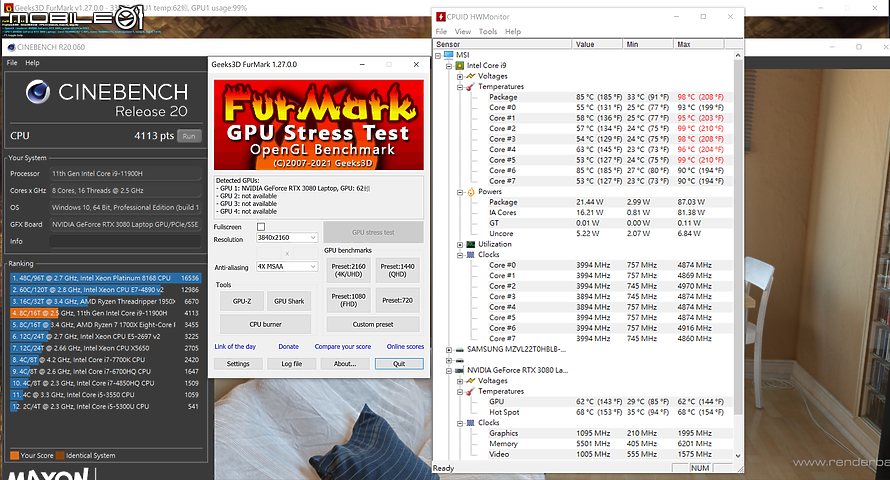This screenshot has width=890, height=480.
Task: Launch GPU-Z from FurMark tools
Action: tap(242, 301)
